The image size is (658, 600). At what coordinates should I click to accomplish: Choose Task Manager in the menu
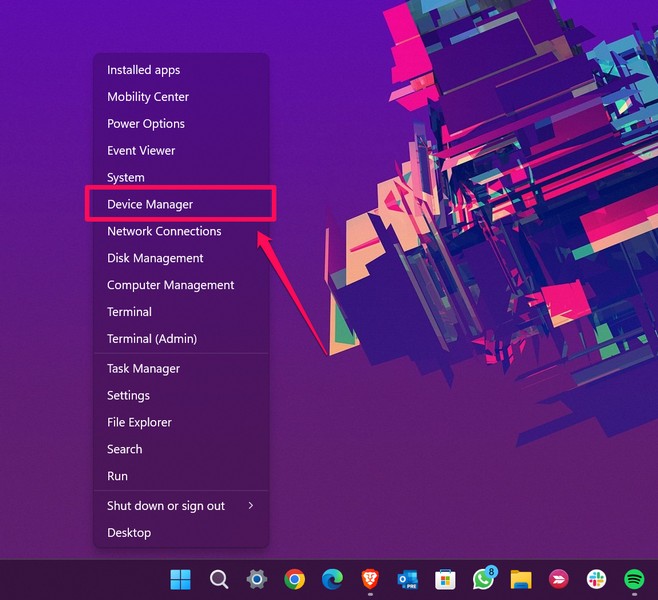143,369
